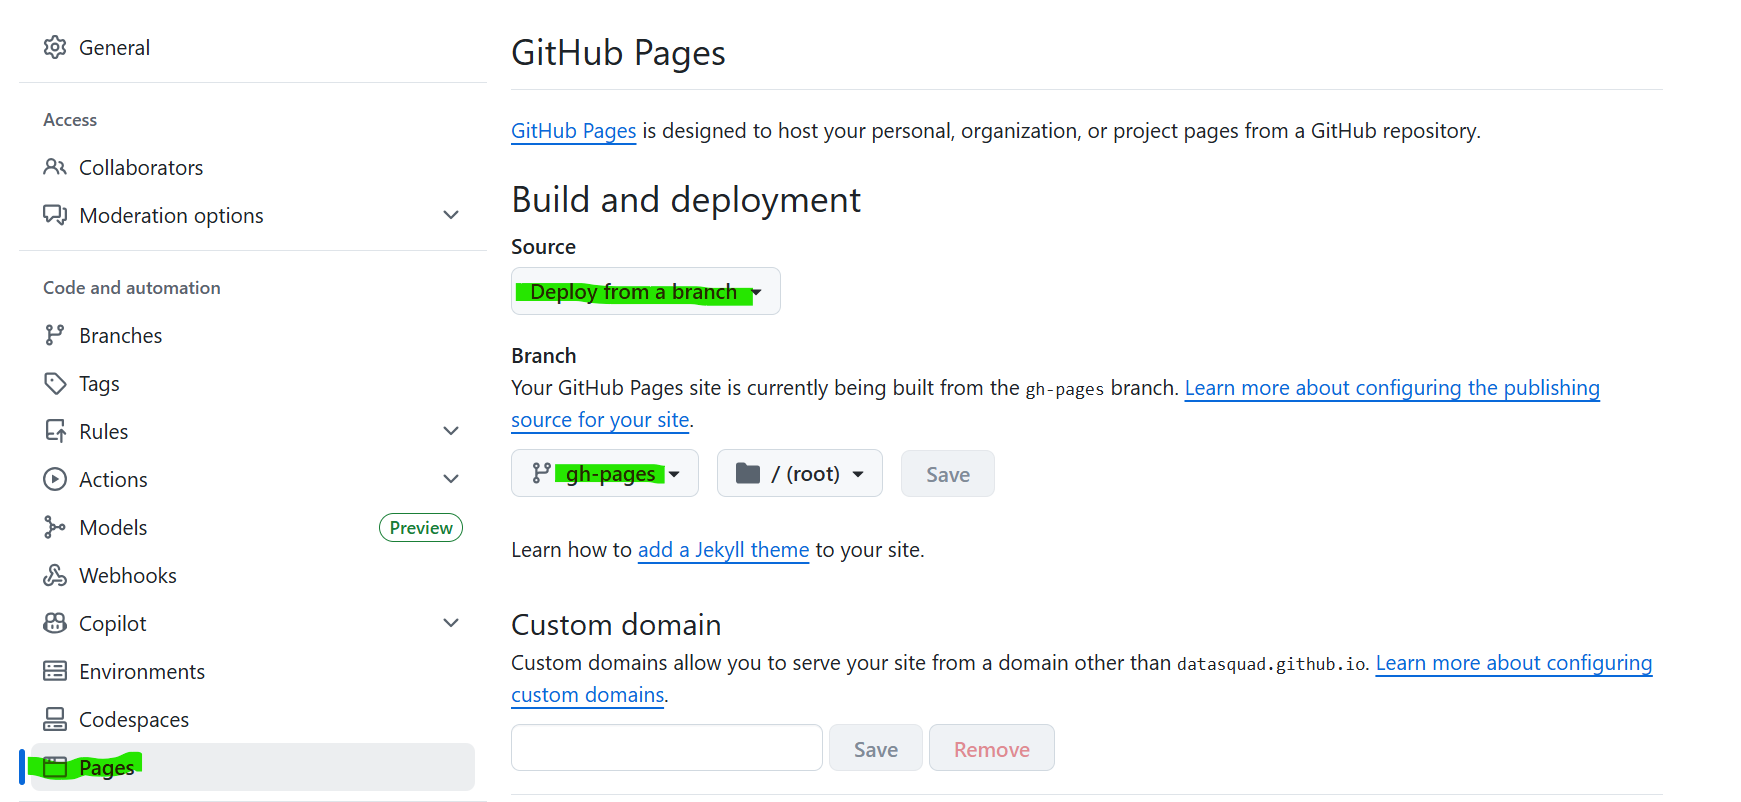This screenshot has width=1741, height=802.
Task: Click Save button for custom domain
Action: [875, 748]
